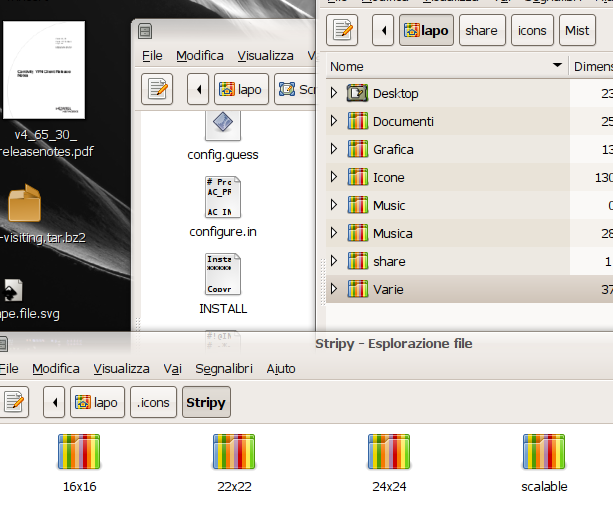Open Visualizza menu in middle window
The width and height of the screenshot is (613, 515).
(x=265, y=56)
